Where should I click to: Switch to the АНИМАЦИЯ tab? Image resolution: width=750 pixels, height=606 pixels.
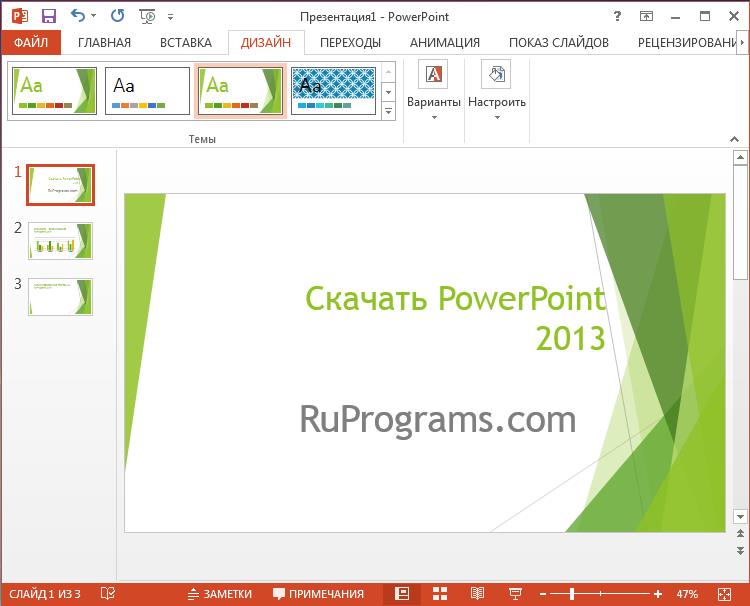tap(444, 43)
